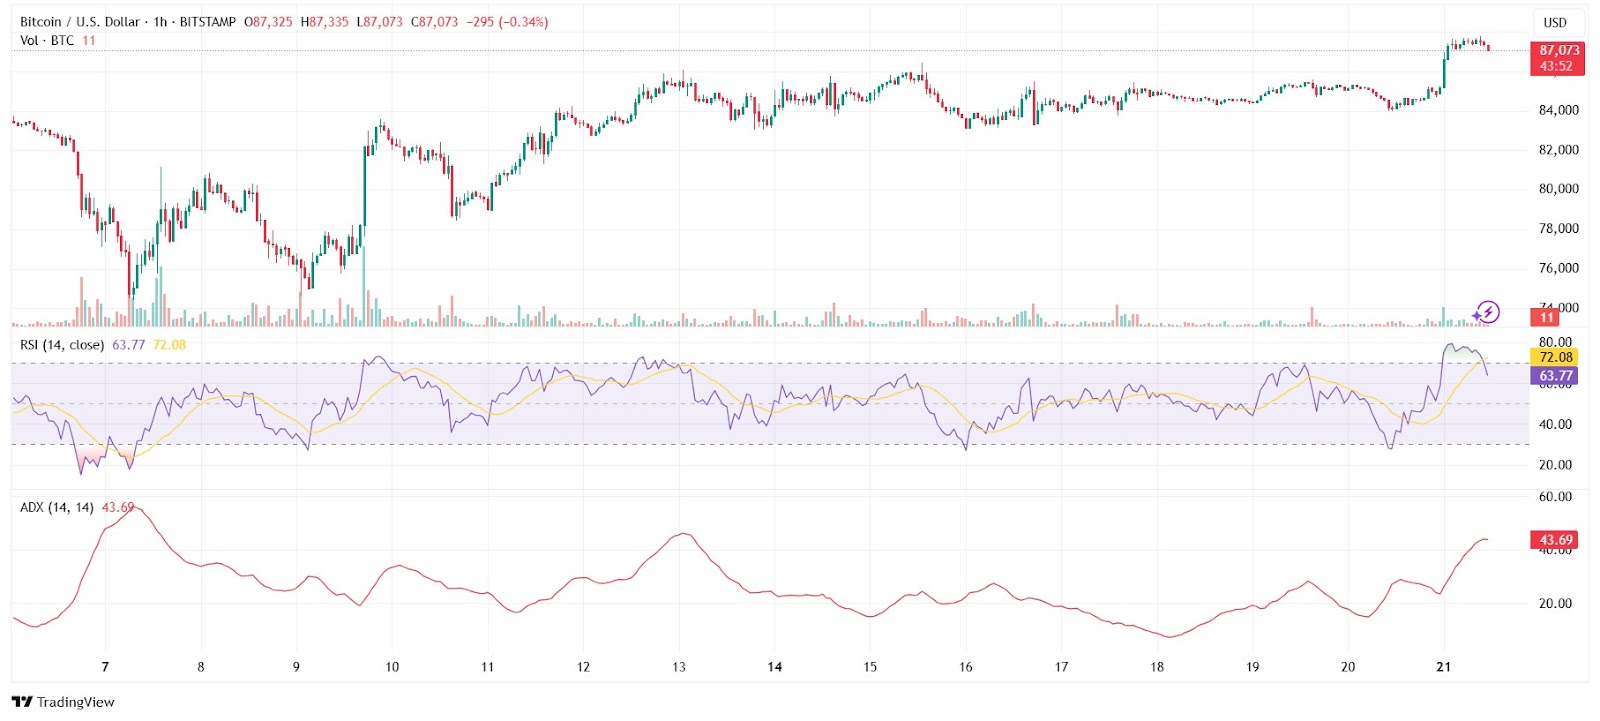This screenshot has width=1600, height=721.
Task: Click the red 43.69 ADX value tag
Action: coord(1555,540)
